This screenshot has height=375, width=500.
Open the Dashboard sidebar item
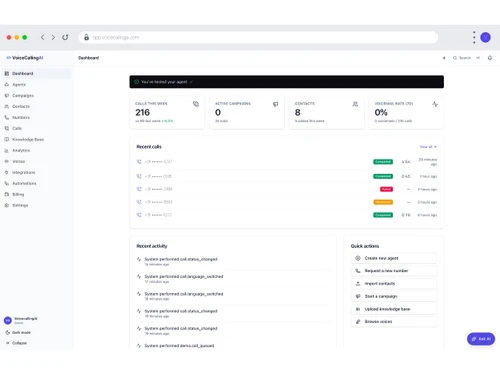(x=36, y=73)
